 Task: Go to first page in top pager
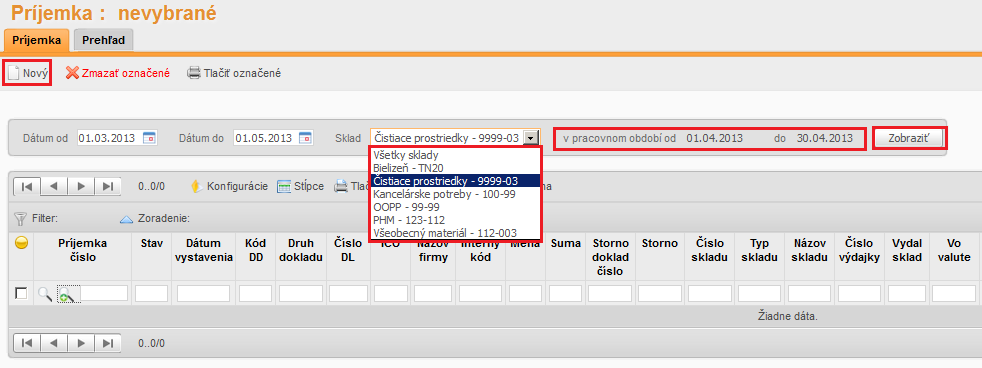(27, 186)
